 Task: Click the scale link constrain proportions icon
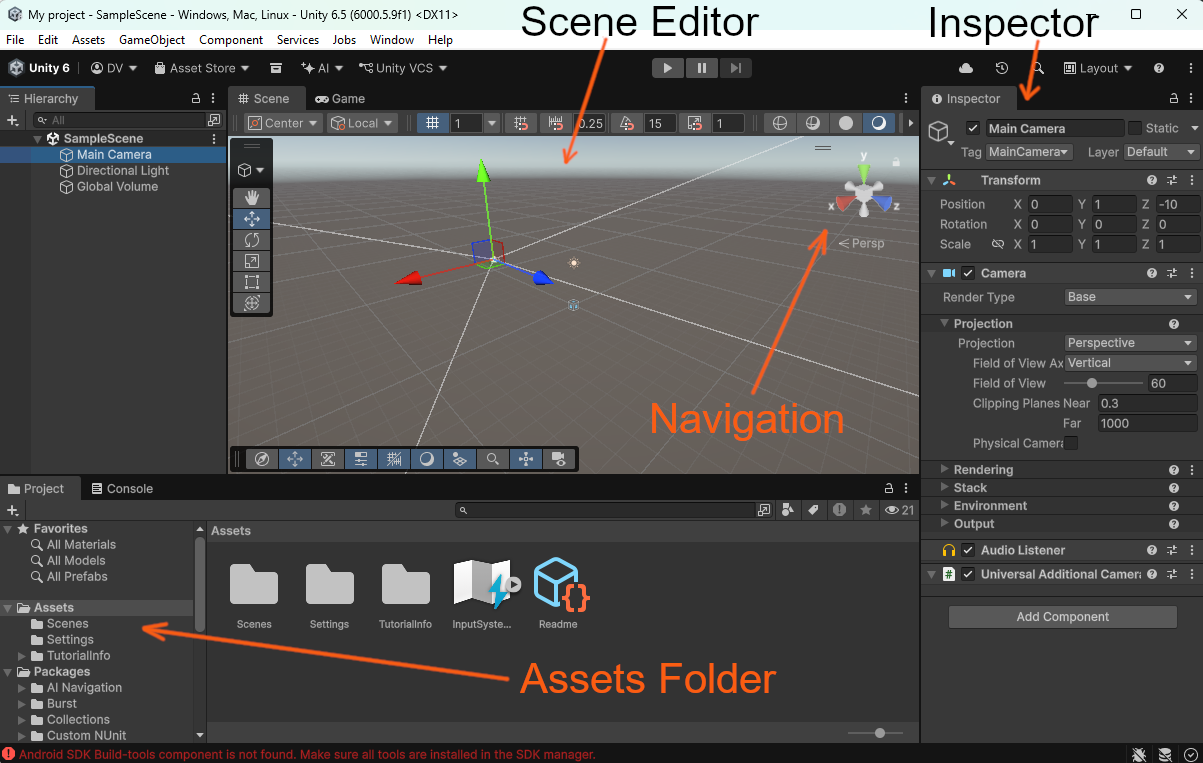coord(997,244)
